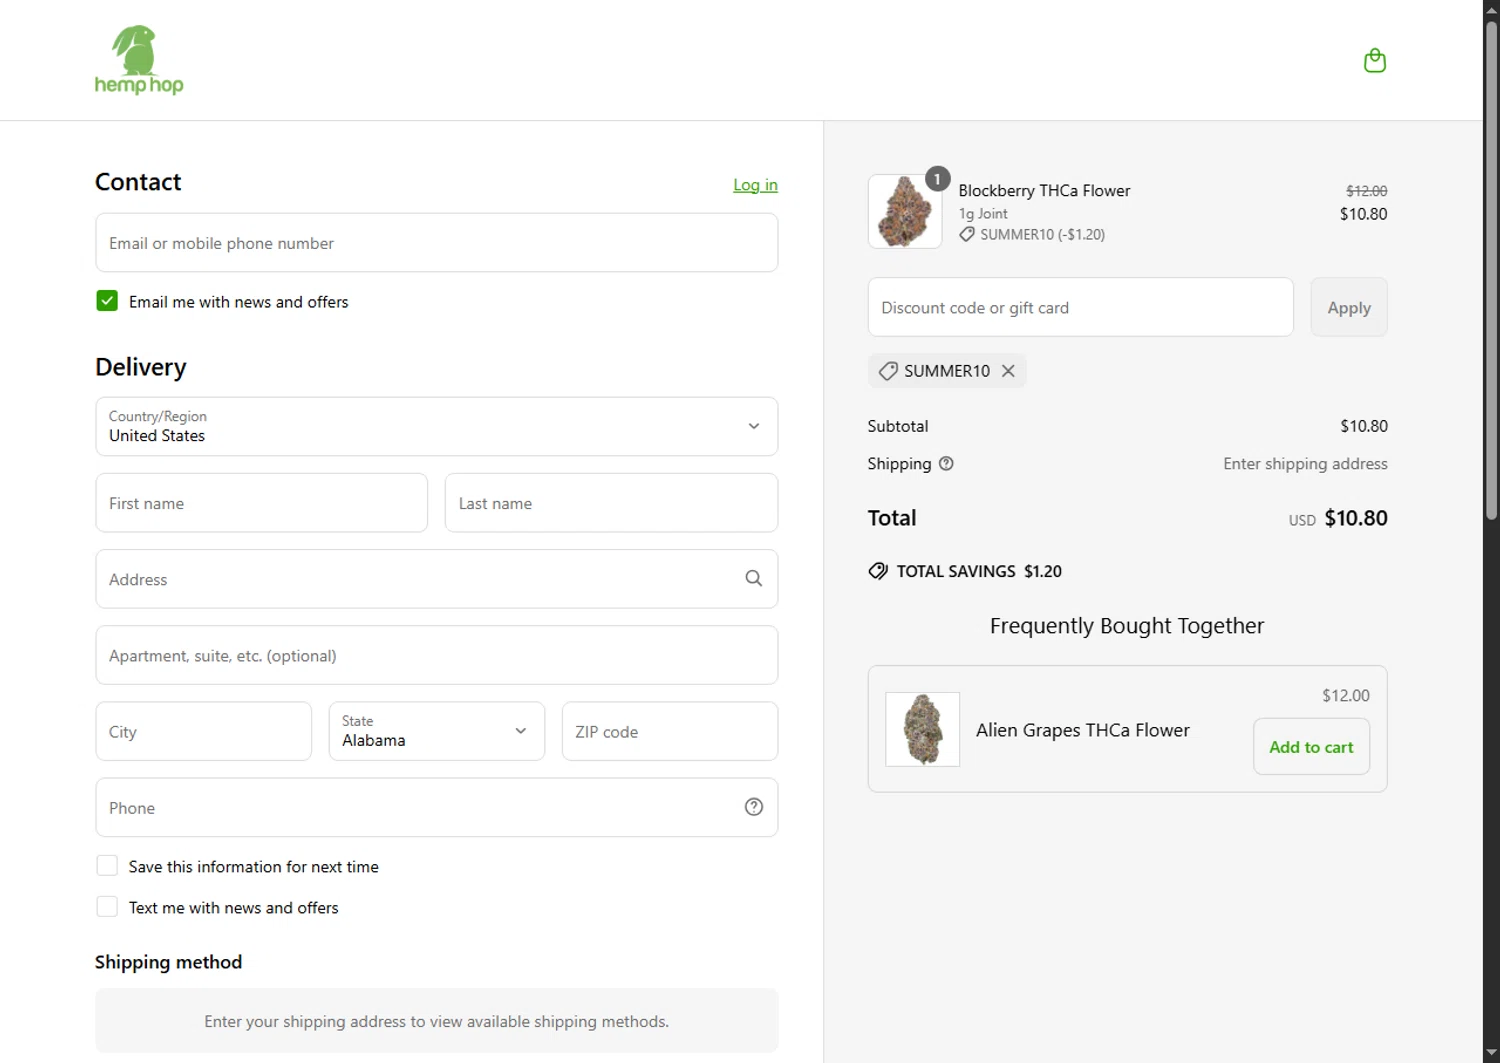
Task: Click the shipping methods placeholder message
Action: coord(437,1021)
